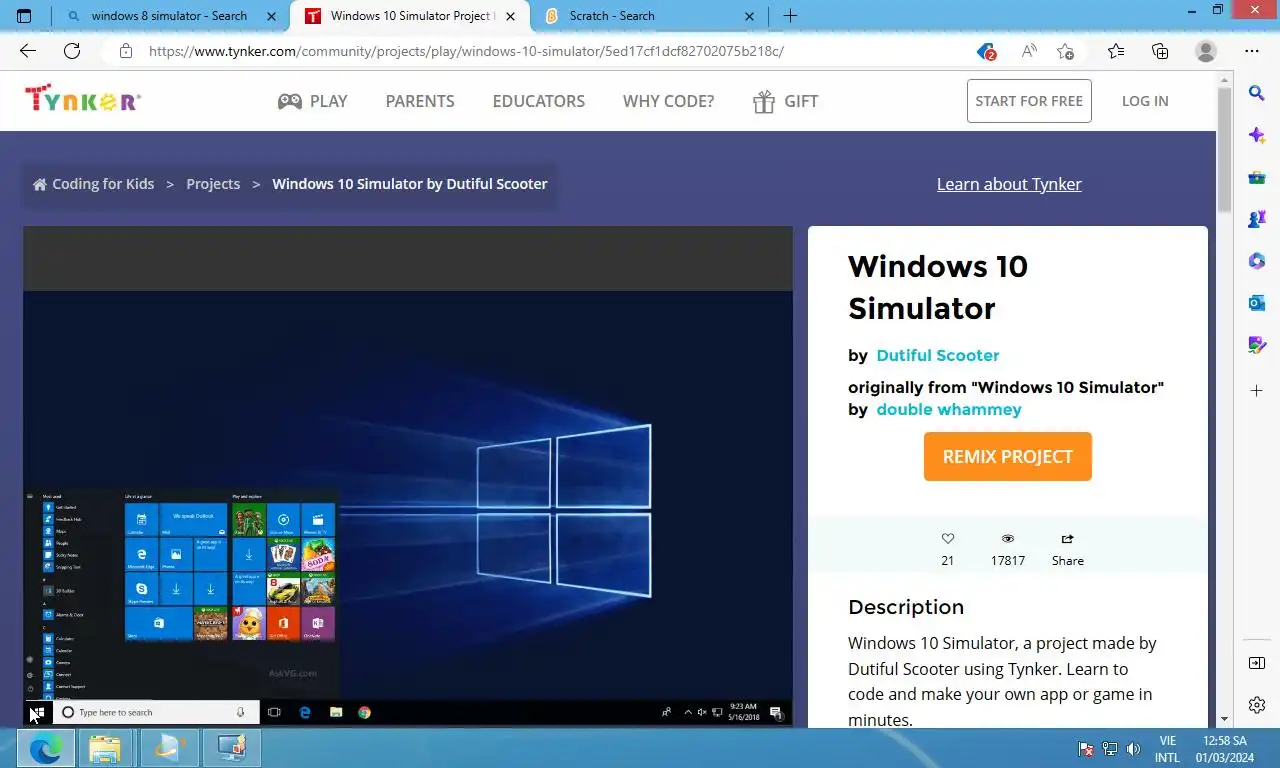Open the shopping coupons icon in address bar

click(986, 51)
